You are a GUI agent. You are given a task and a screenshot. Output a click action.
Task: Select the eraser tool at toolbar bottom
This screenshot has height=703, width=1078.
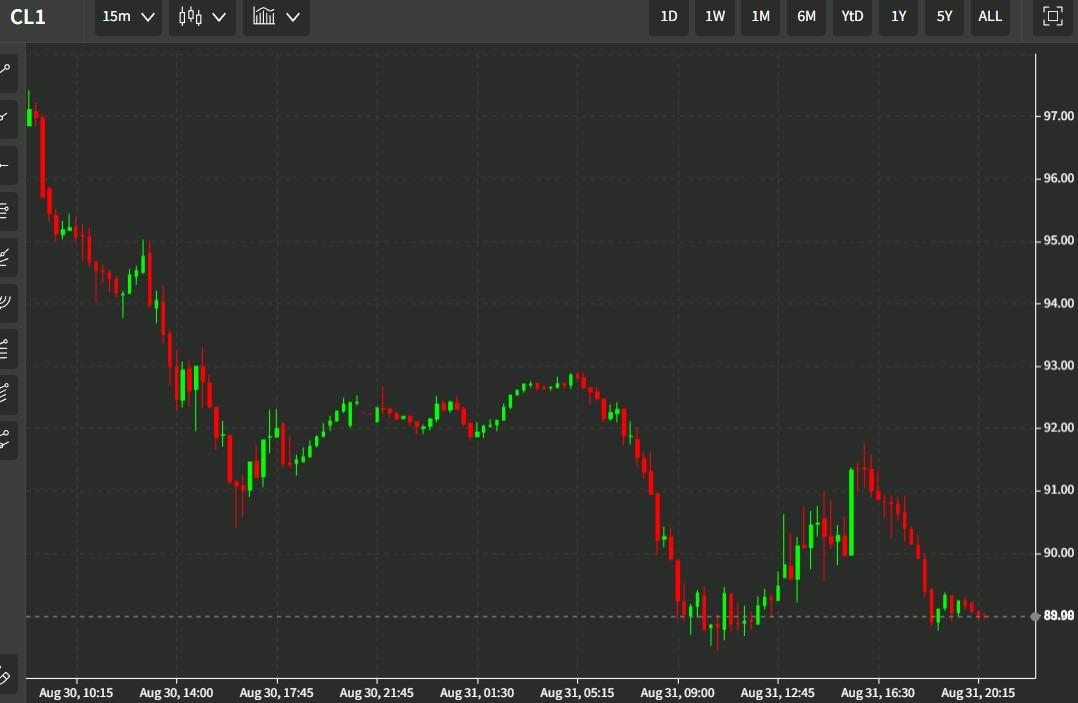[x=6, y=676]
